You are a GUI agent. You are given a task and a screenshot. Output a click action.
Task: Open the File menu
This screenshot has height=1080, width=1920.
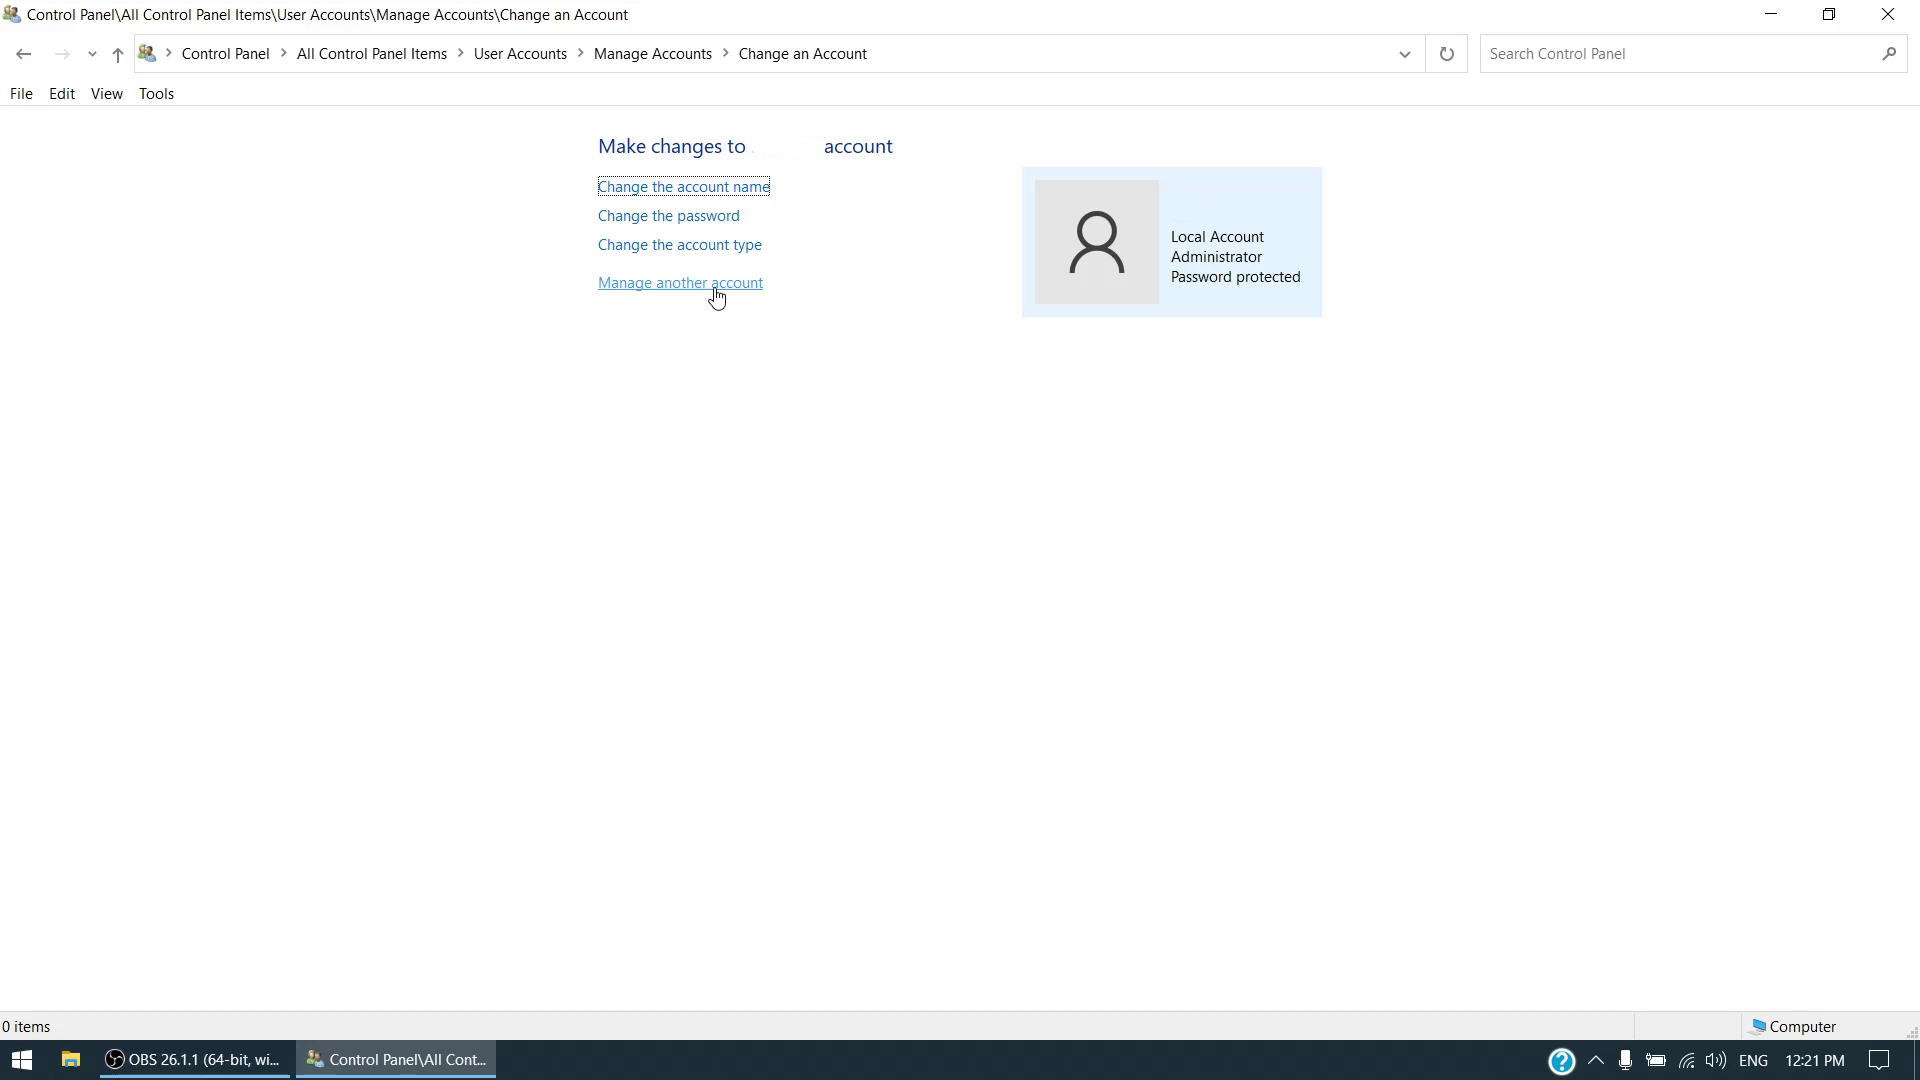coord(21,94)
